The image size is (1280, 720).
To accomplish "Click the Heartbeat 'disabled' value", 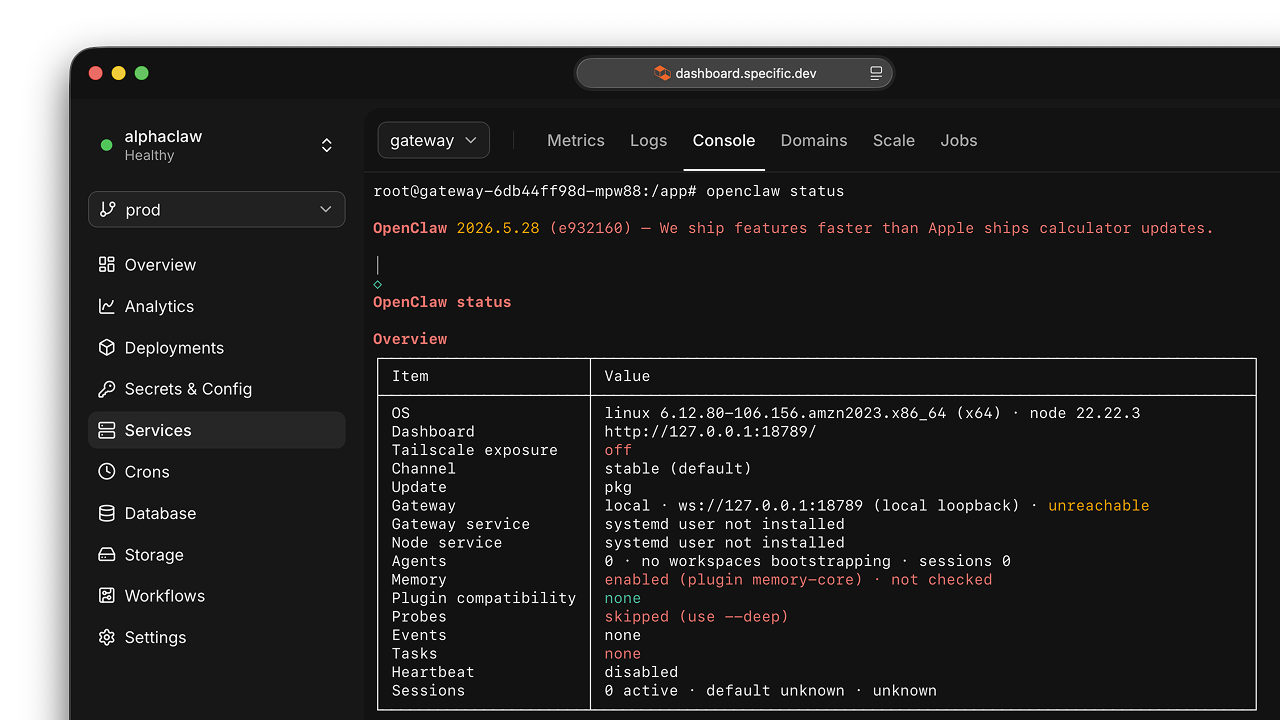I will point(641,672).
